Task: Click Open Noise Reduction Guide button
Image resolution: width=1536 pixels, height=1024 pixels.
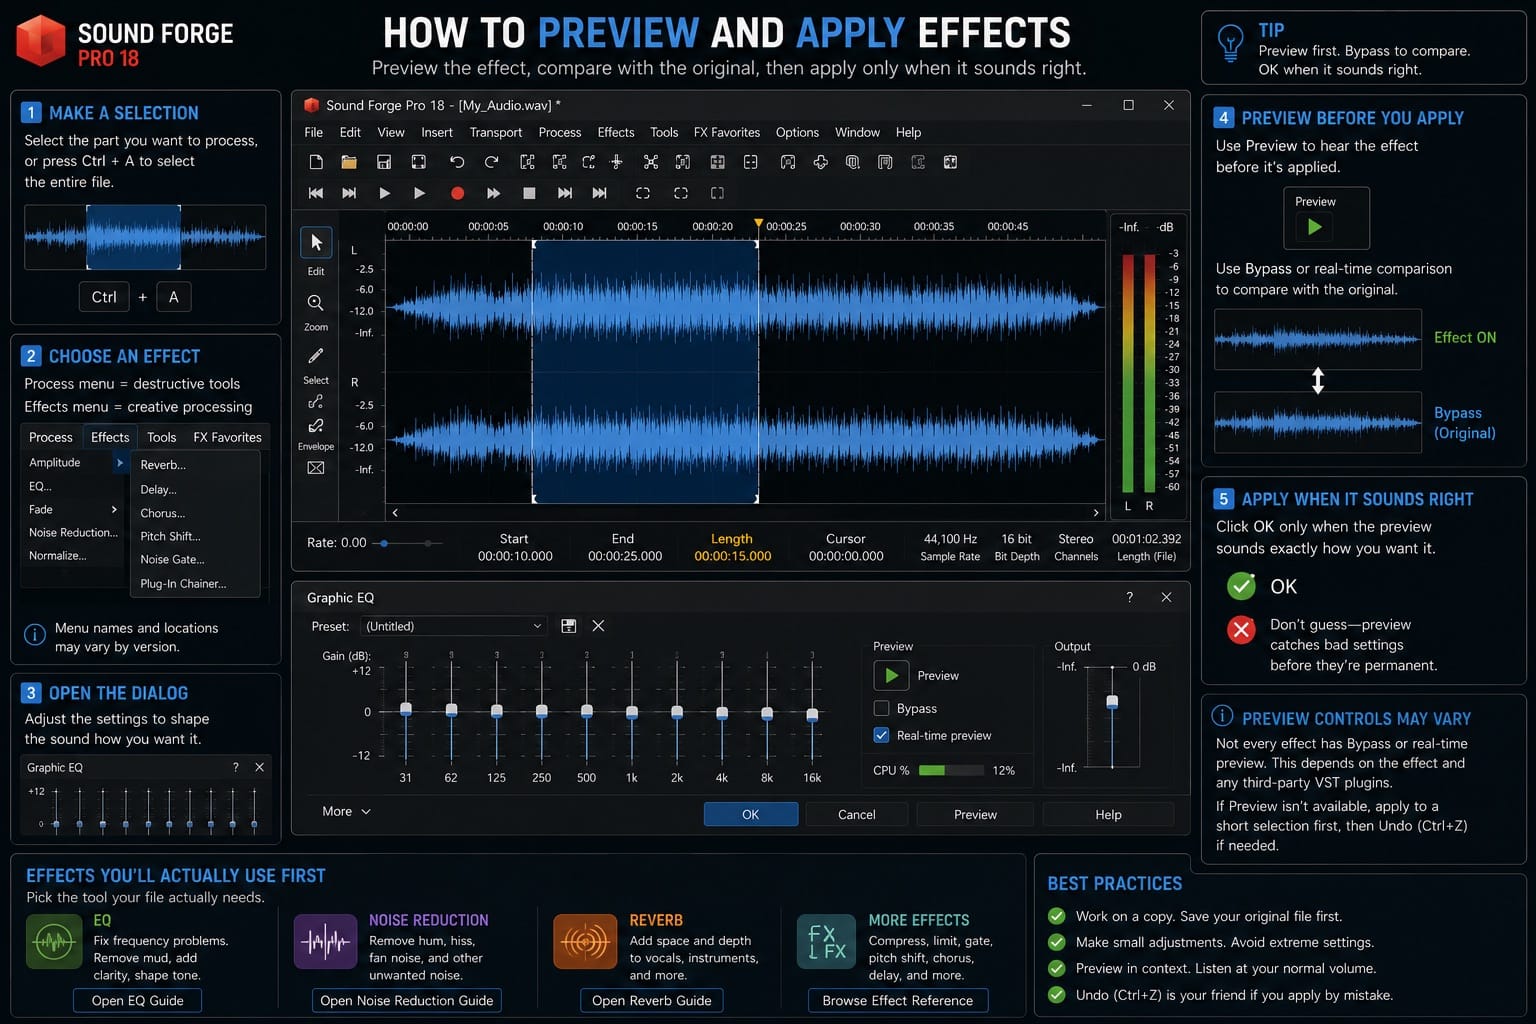Action: [406, 1000]
